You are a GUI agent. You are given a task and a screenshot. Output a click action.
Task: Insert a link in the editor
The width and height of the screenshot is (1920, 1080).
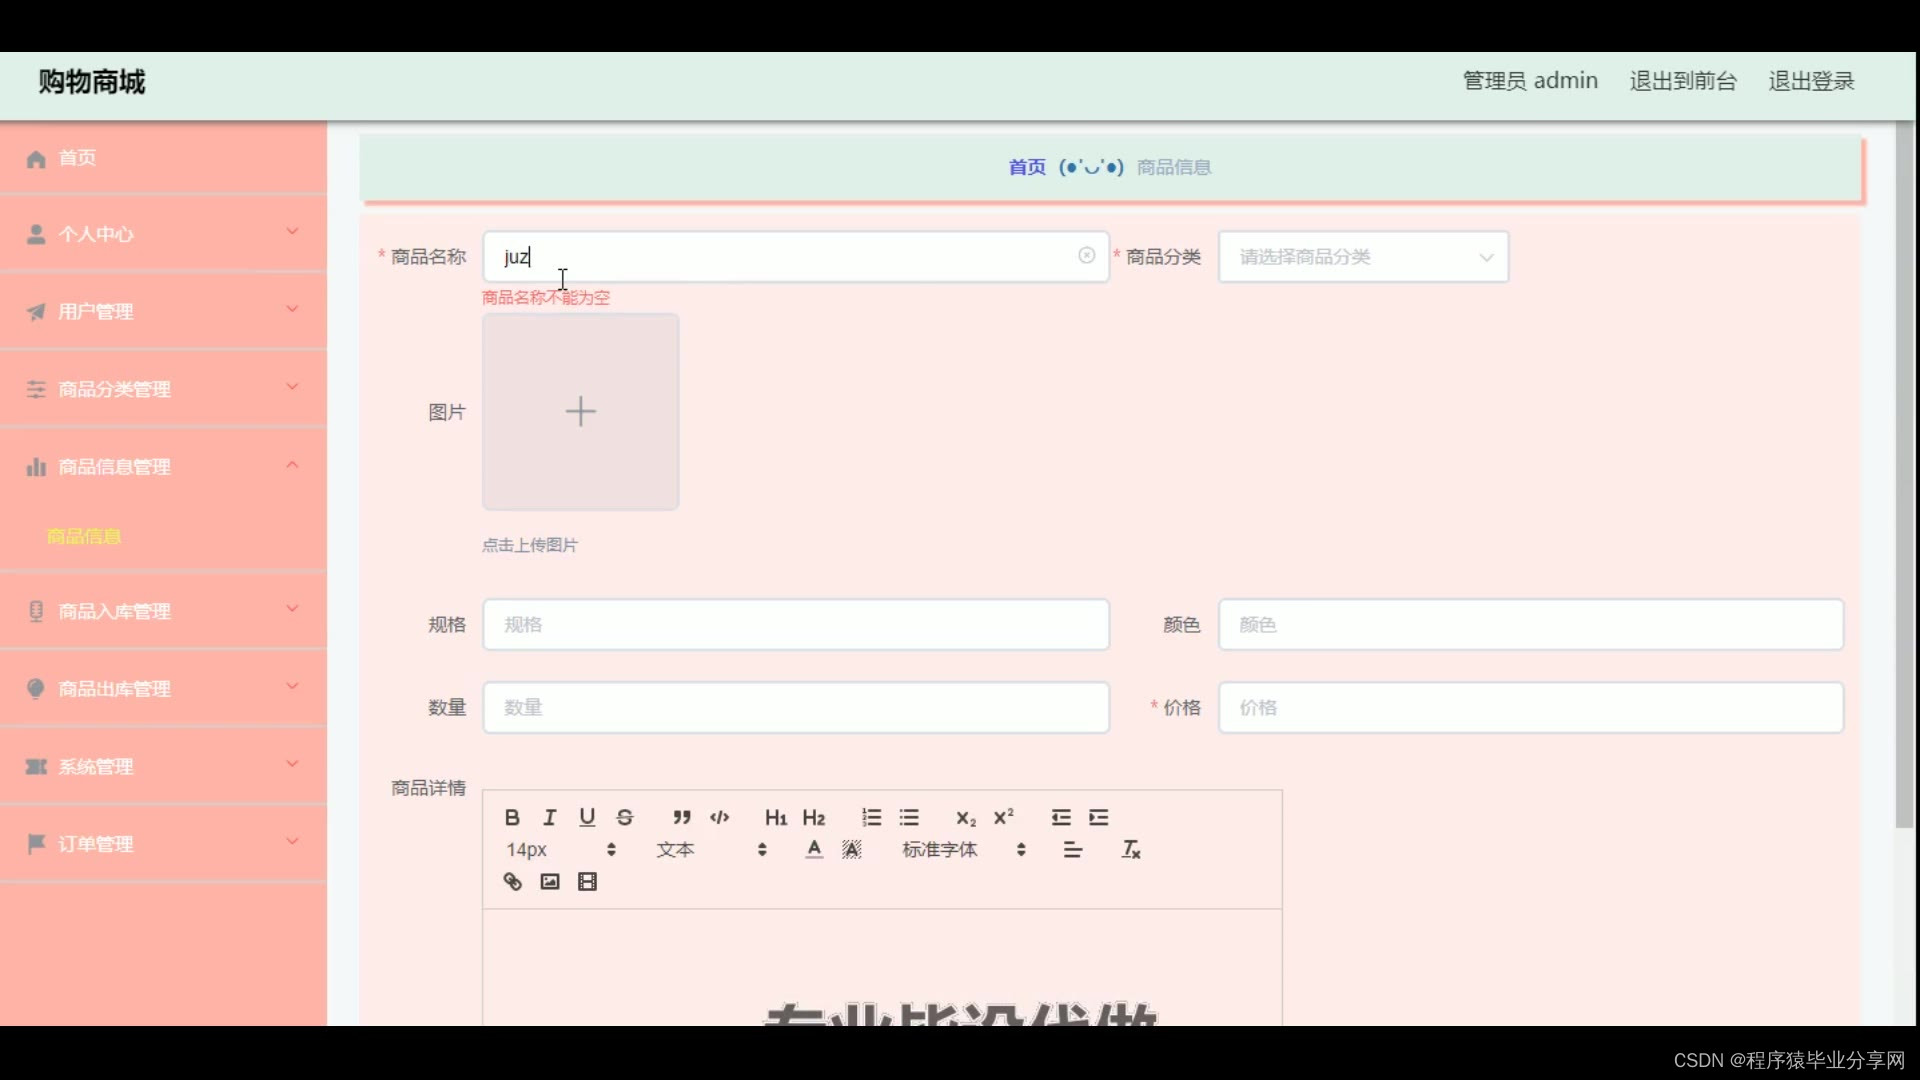click(x=512, y=881)
